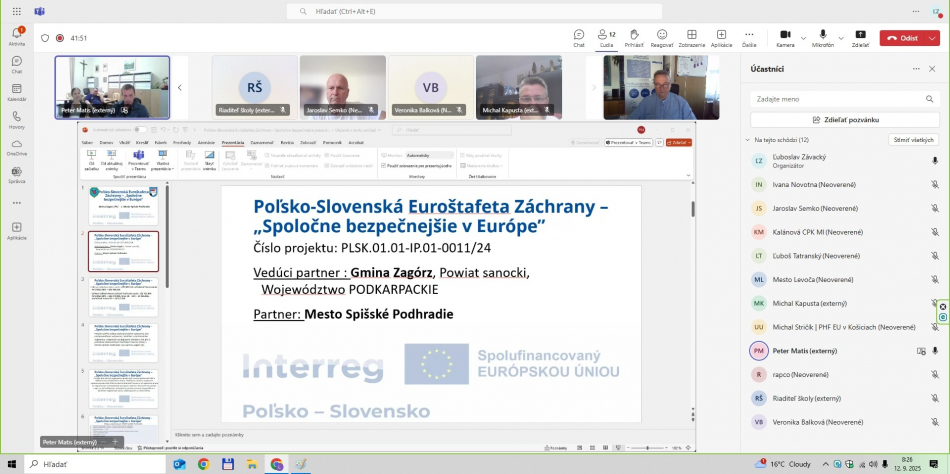Open the Reagovať reactions icon

[x=662, y=37]
